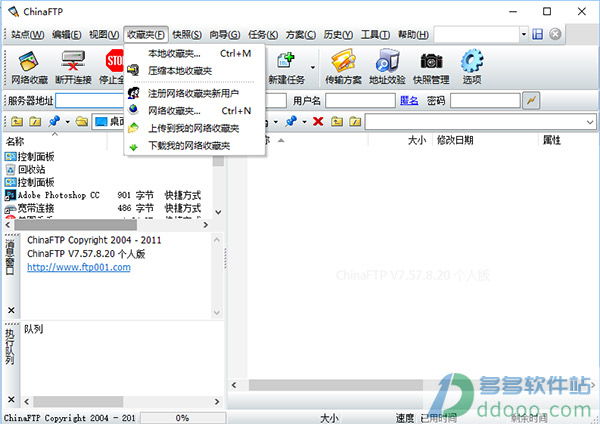600x424 pixels.
Task: Open the 帮助(H) menu
Action: (413, 35)
